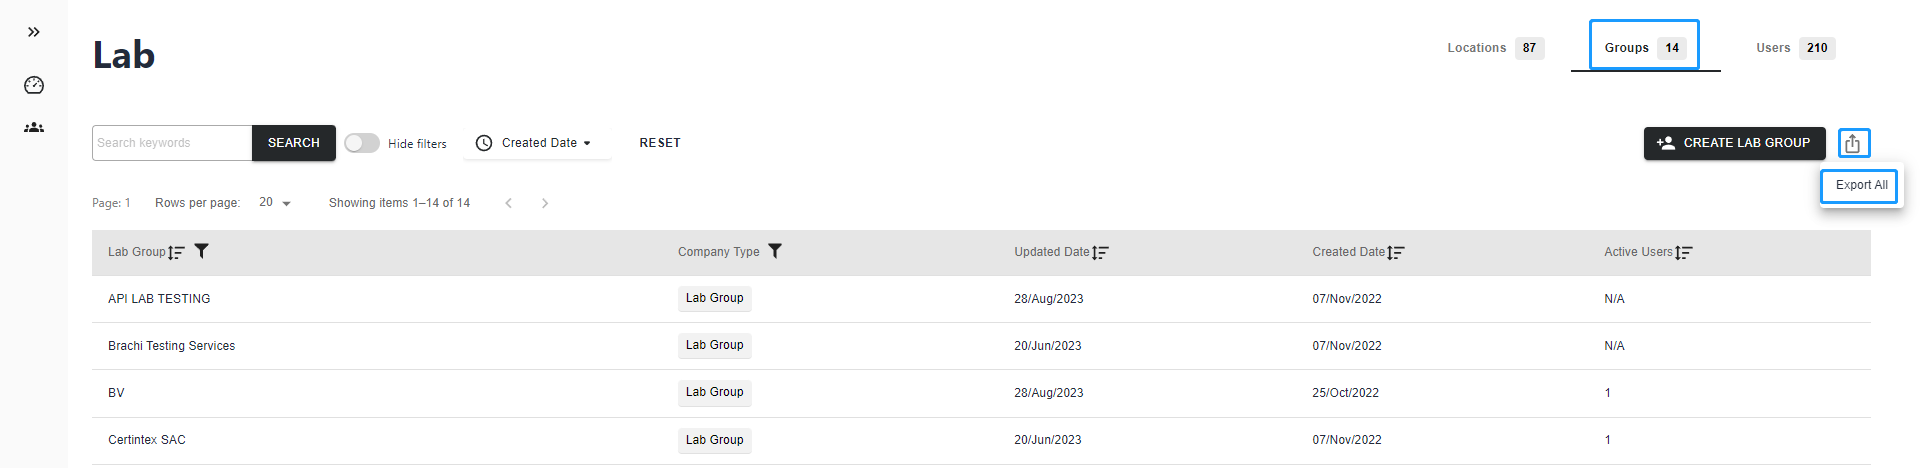The image size is (1920, 468).
Task: Change rows per page dropdown
Action: (x=275, y=203)
